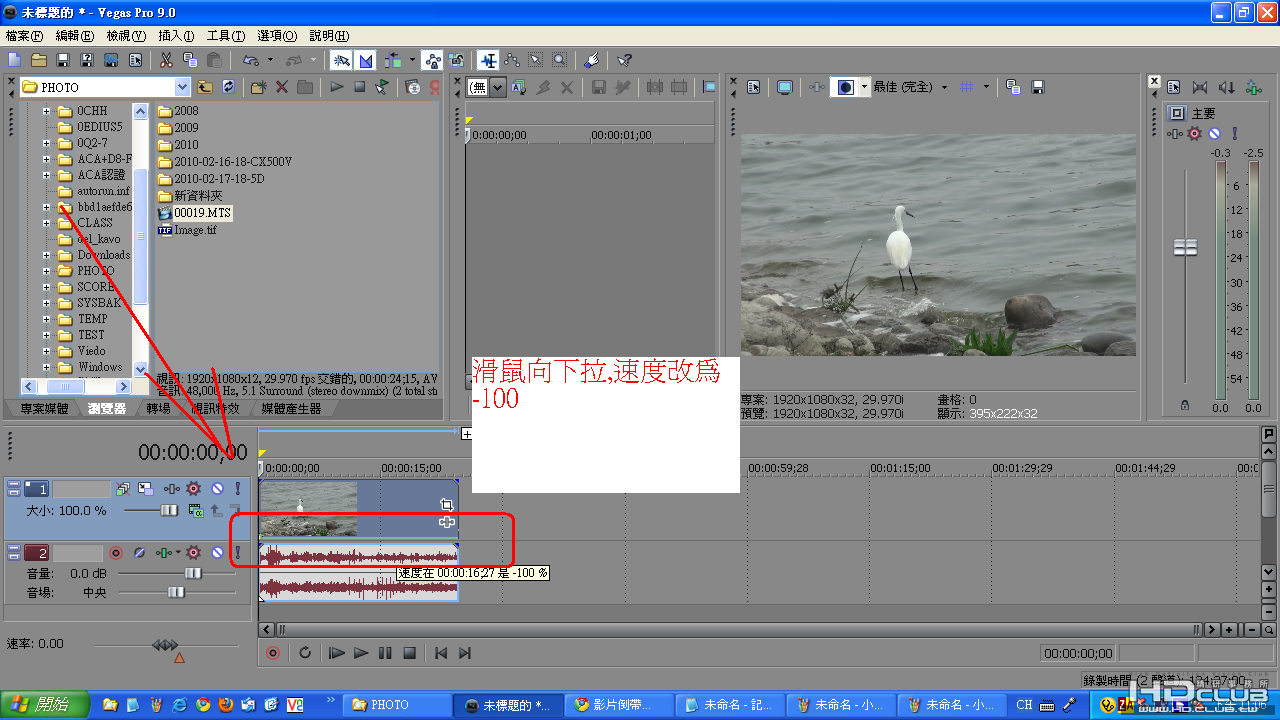
Task: Arm audio track 2 for record
Action: pyautogui.click(x=116, y=552)
